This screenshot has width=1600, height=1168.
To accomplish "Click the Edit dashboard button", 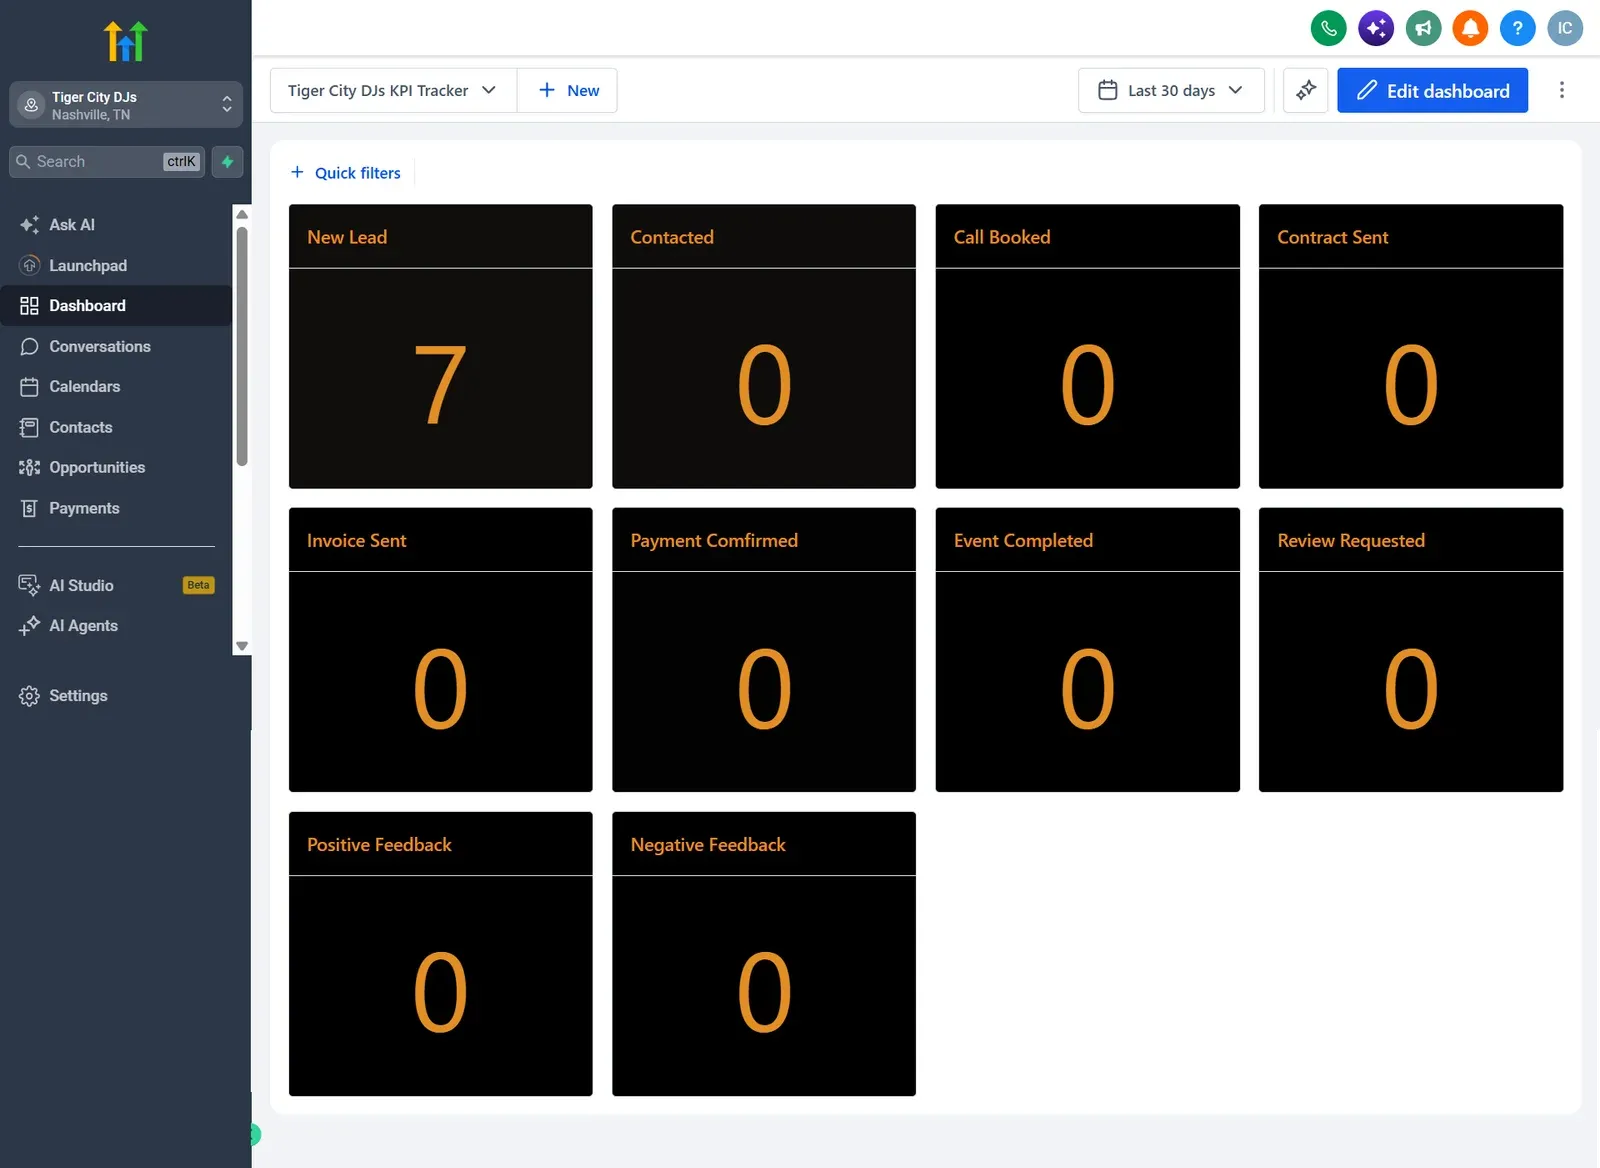I will [x=1432, y=90].
